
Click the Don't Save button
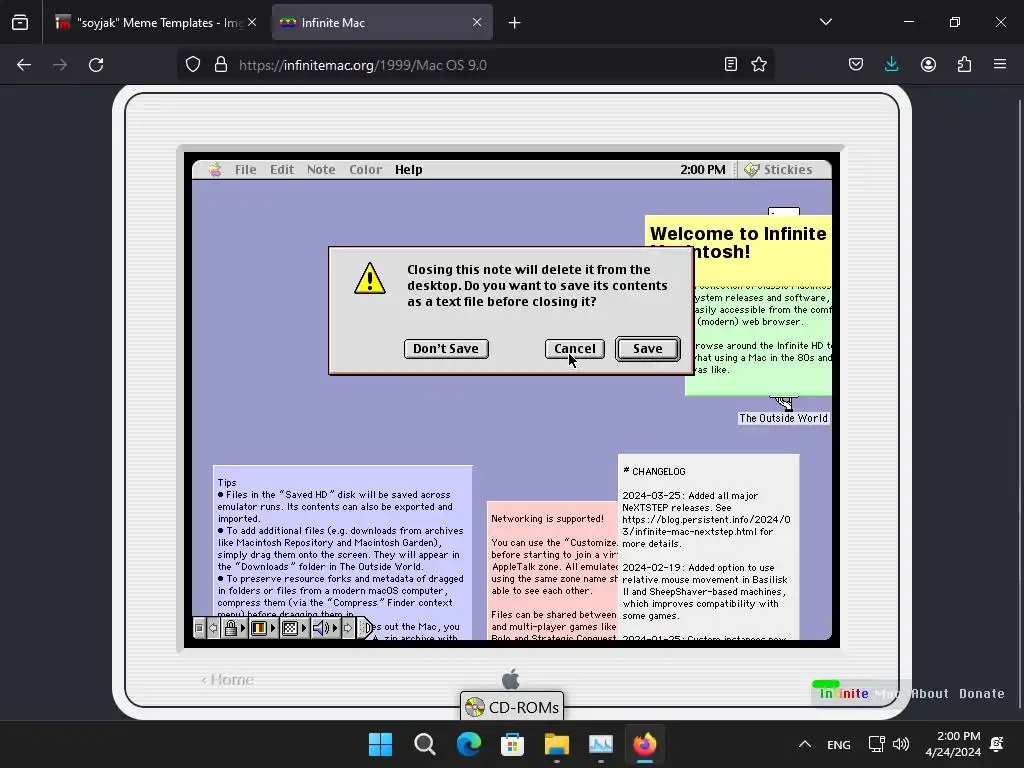coord(446,349)
